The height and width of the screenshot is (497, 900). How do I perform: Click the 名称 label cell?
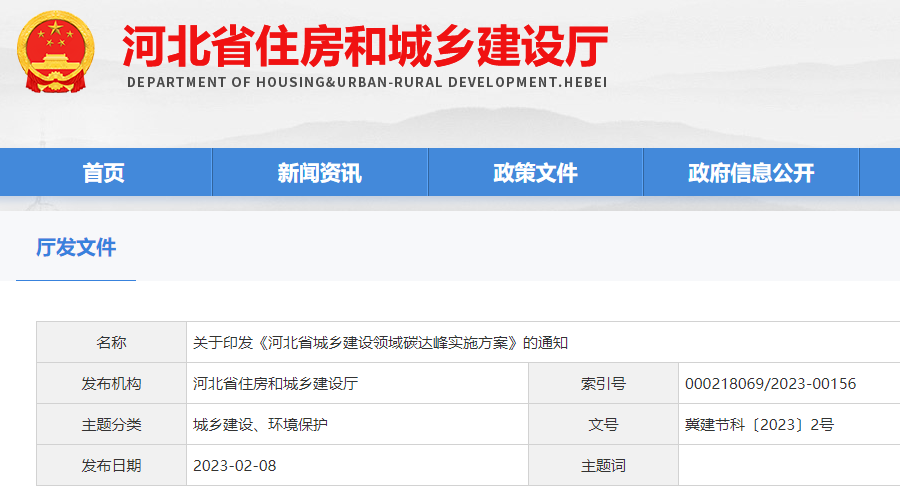click(111, 343)
